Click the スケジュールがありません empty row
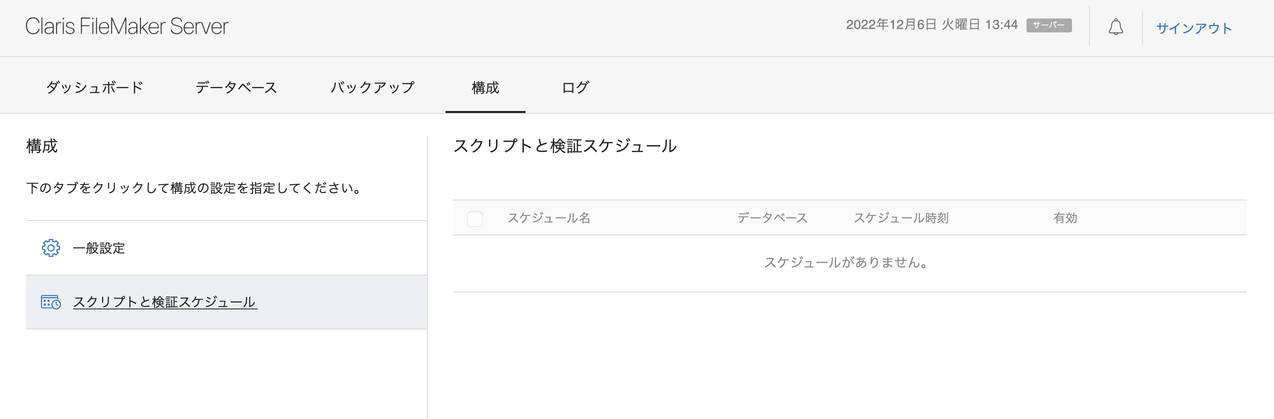 pos(849,263)
